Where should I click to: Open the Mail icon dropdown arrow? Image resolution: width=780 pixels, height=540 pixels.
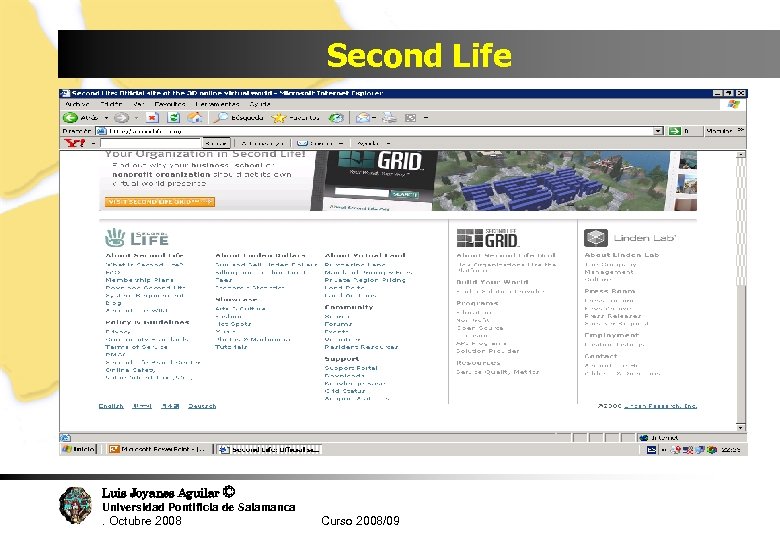click(x=374, y=118)
